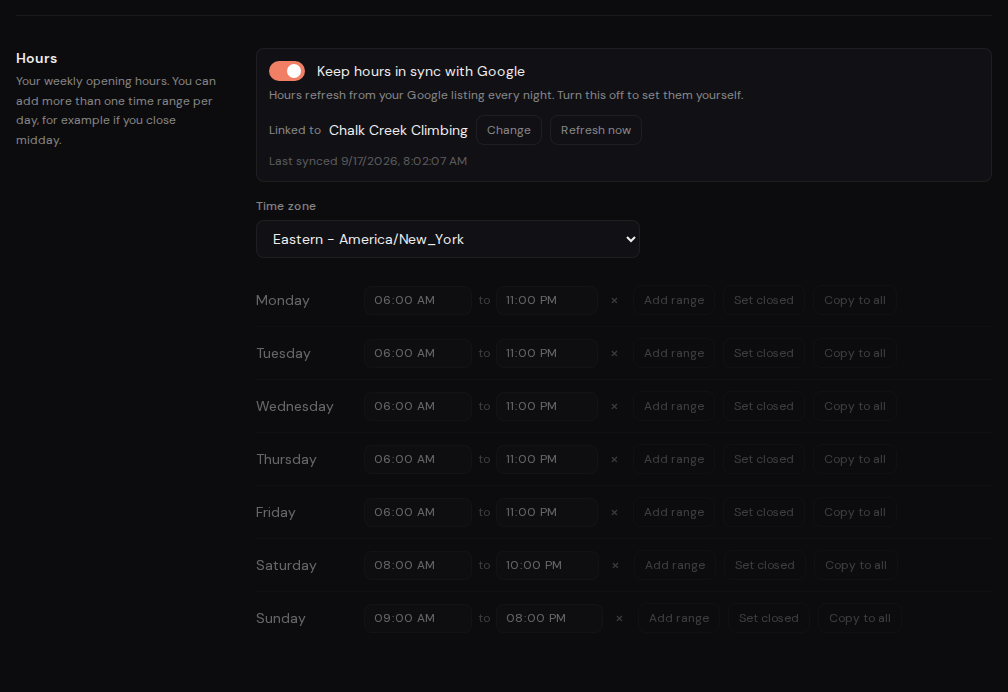Screen dimensions: 1008x692
Task: Remove Wednesday time range with × icon
Action: [614, 406]
